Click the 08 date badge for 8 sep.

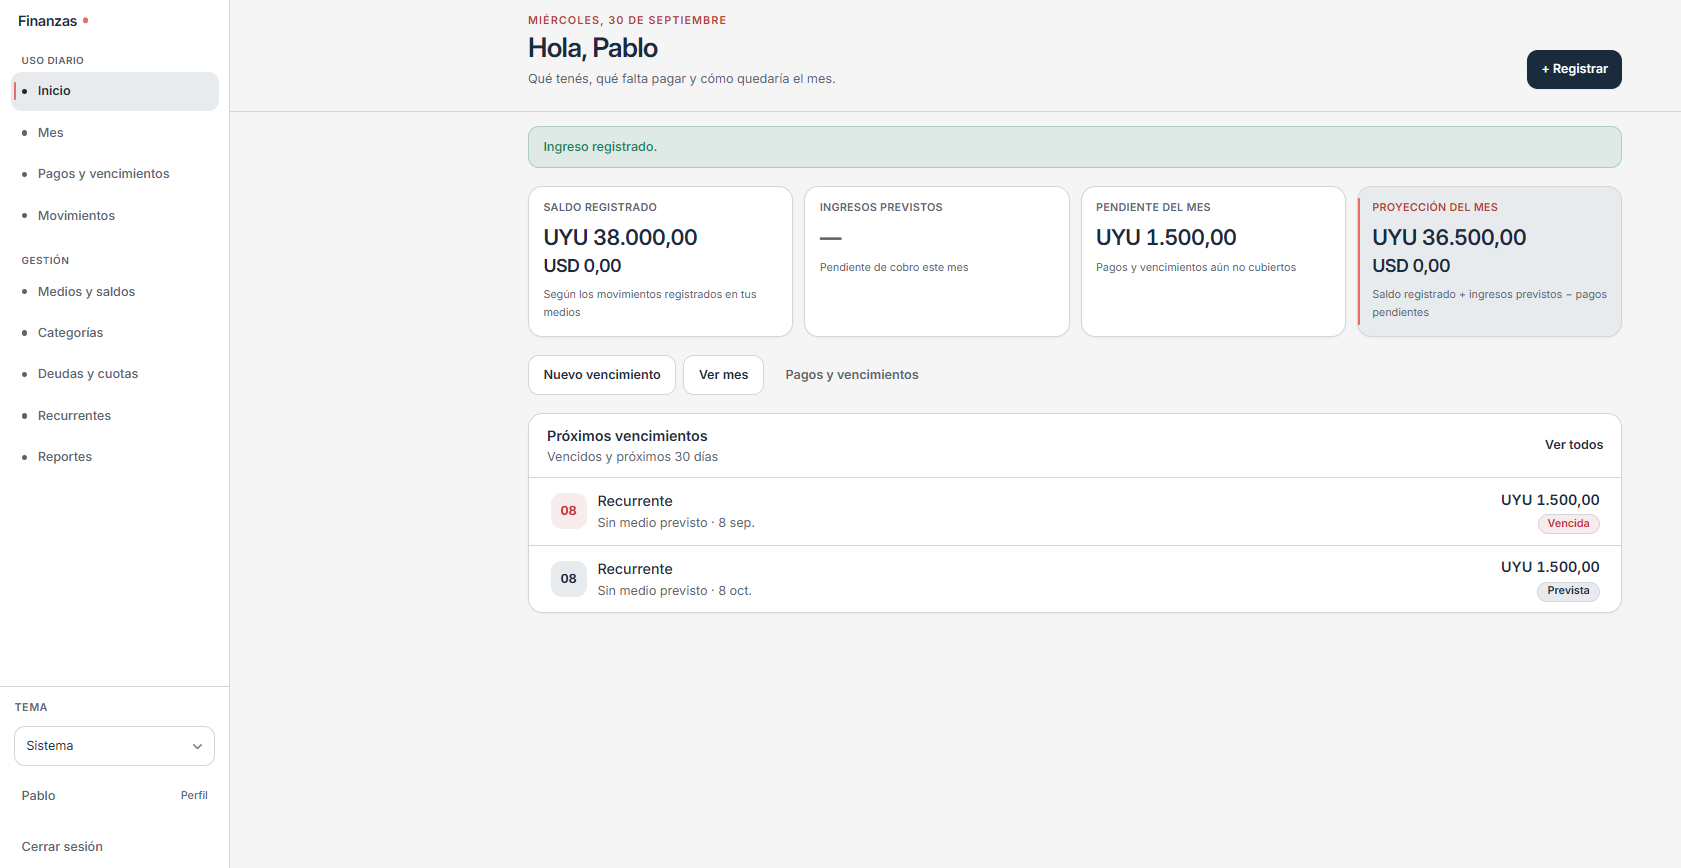[x=568, y=511]
